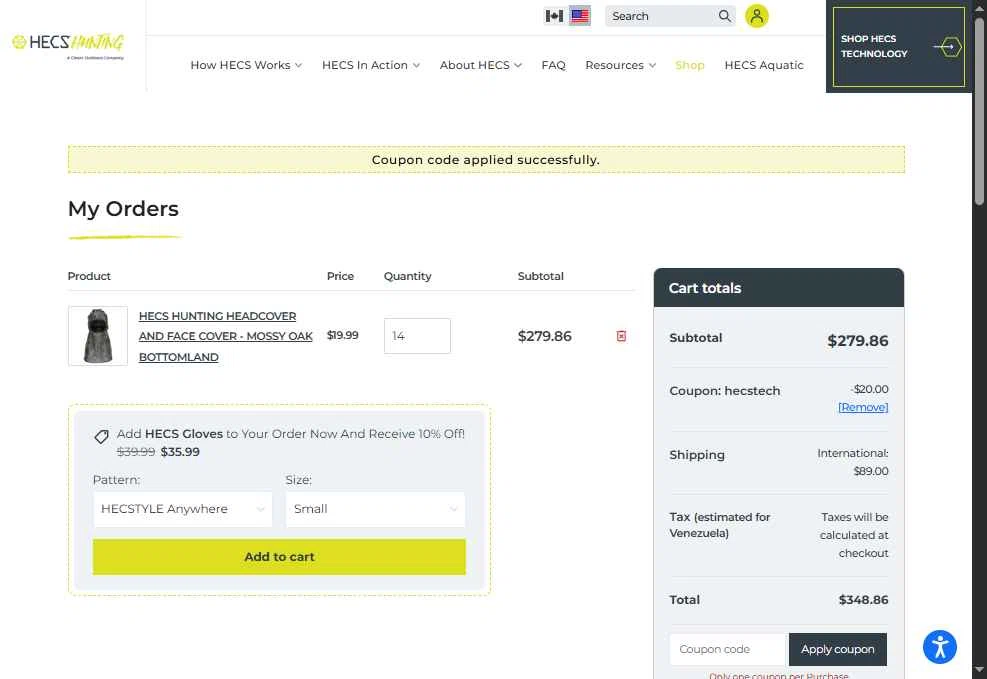
Task: Focus the Search field
Action: click(663, 16)
